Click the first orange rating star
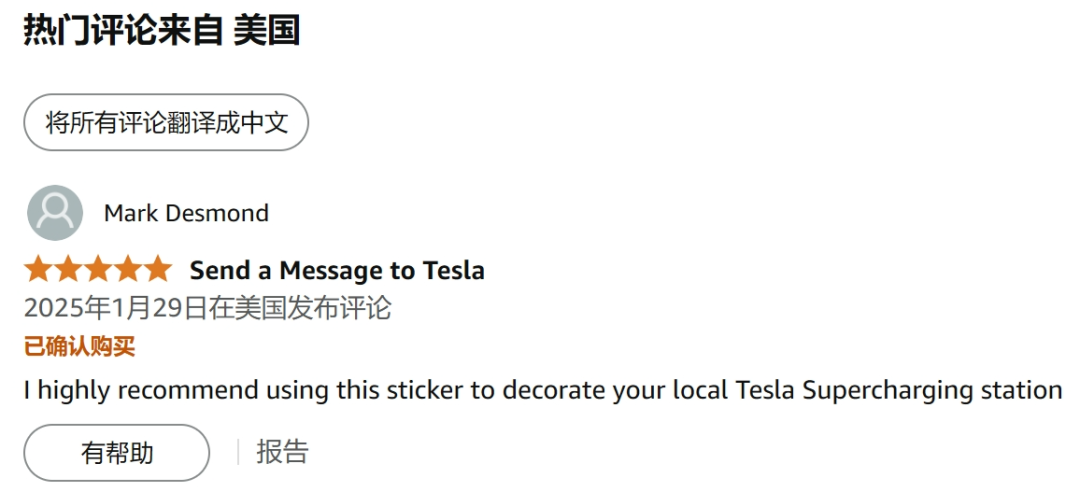The height and width of the screenshot is (492, 1080). click(x=39, y=269)
